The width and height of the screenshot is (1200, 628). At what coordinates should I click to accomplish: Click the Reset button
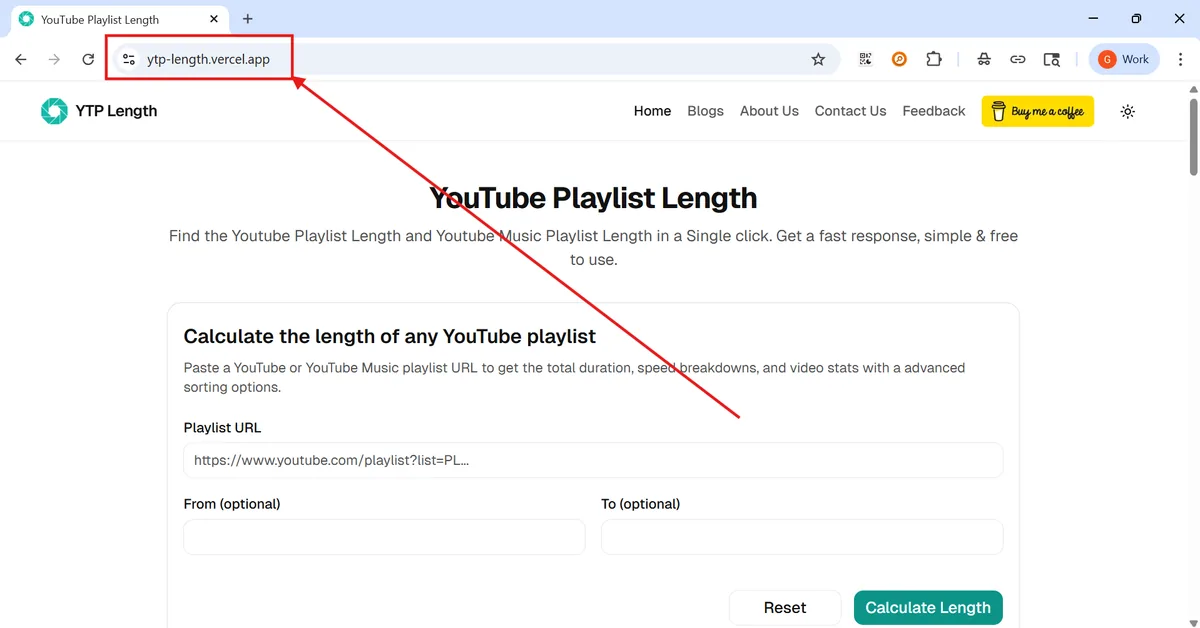pos(785,607)
